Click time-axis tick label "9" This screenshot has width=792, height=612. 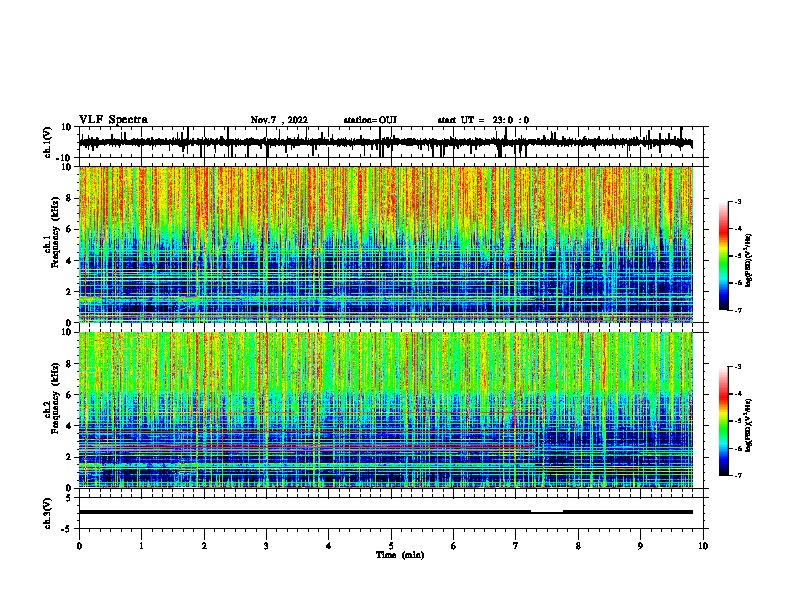[x=640, y=546]
